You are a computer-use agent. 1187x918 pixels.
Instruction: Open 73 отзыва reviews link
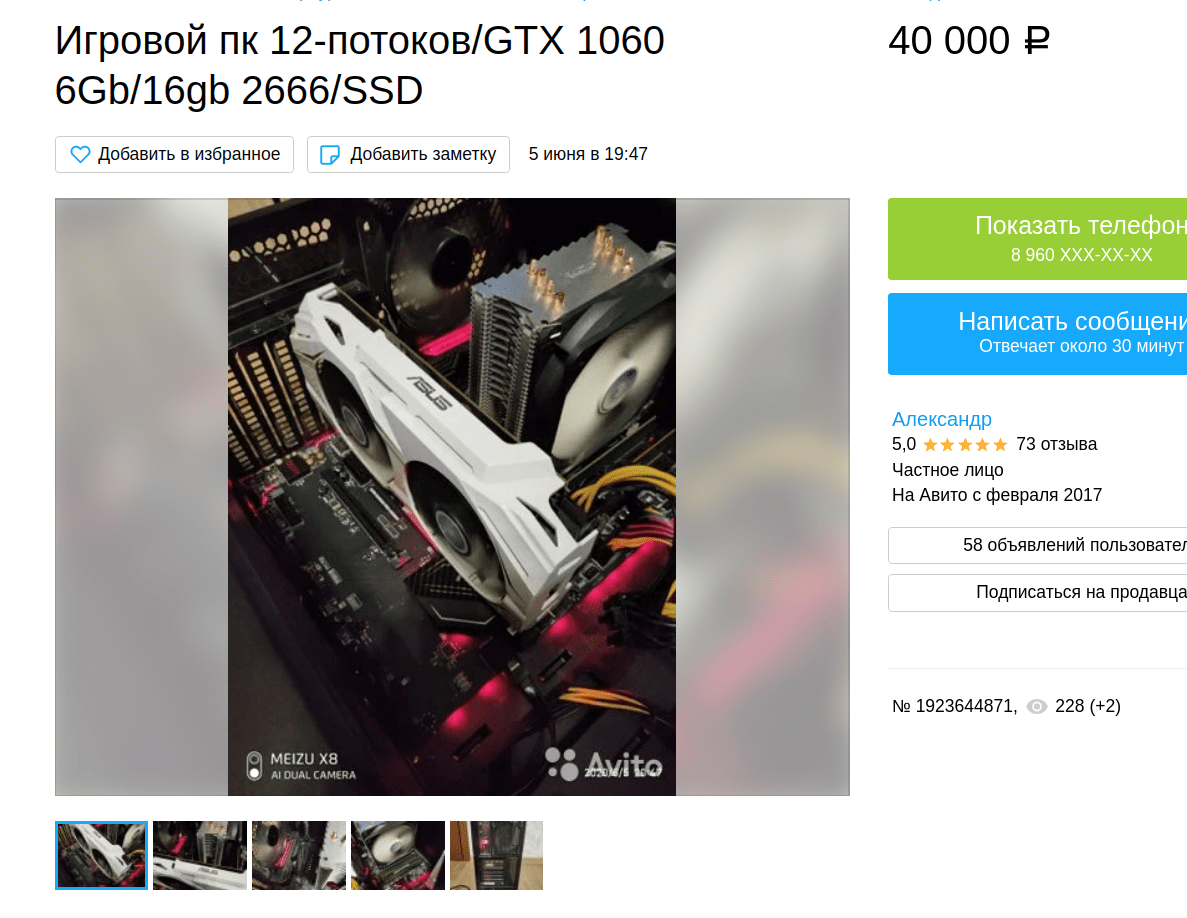[1056, 444]
